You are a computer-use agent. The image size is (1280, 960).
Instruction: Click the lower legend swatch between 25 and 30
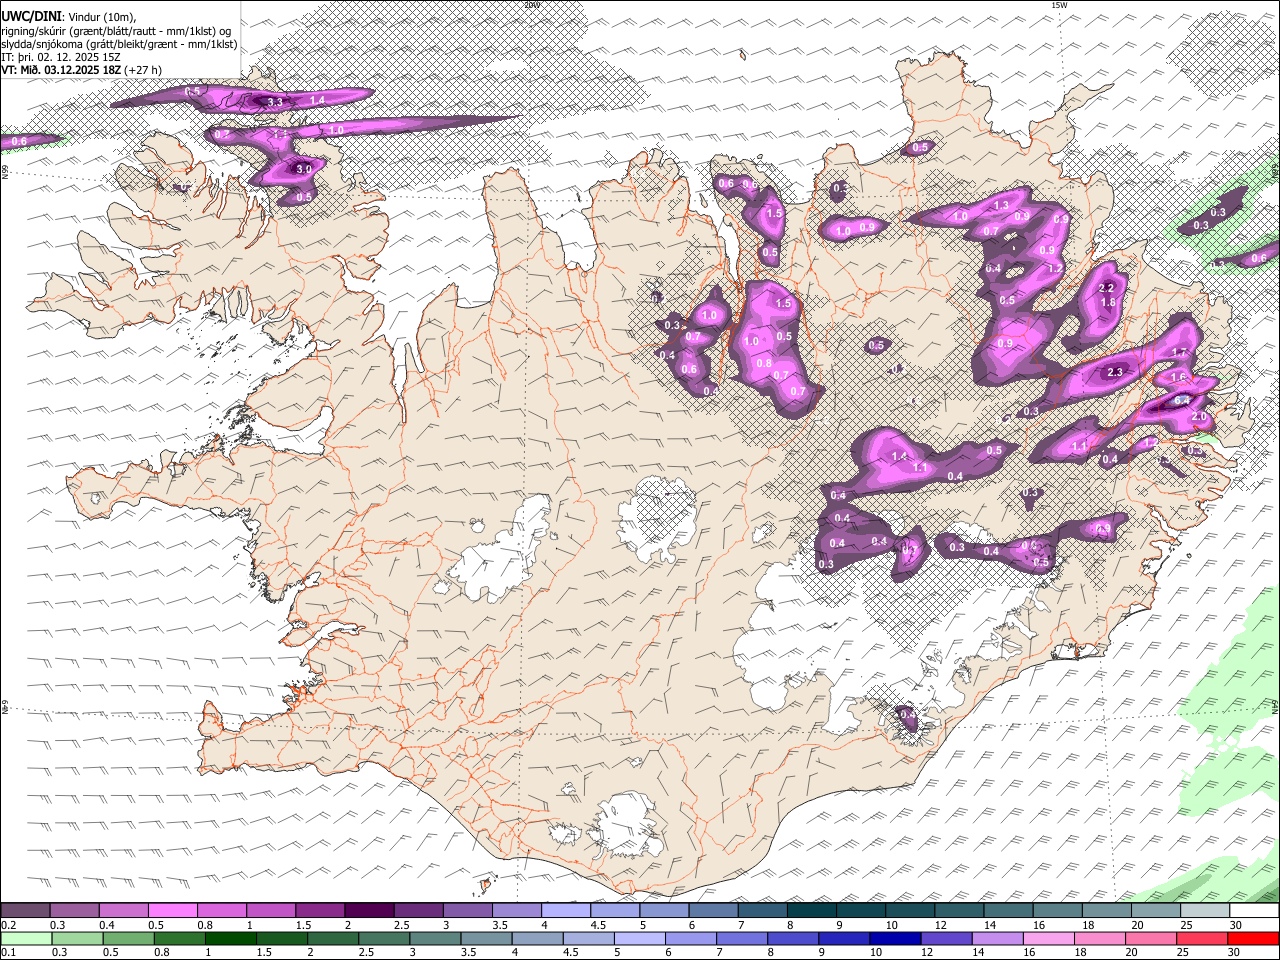[x=1202, y=938]
